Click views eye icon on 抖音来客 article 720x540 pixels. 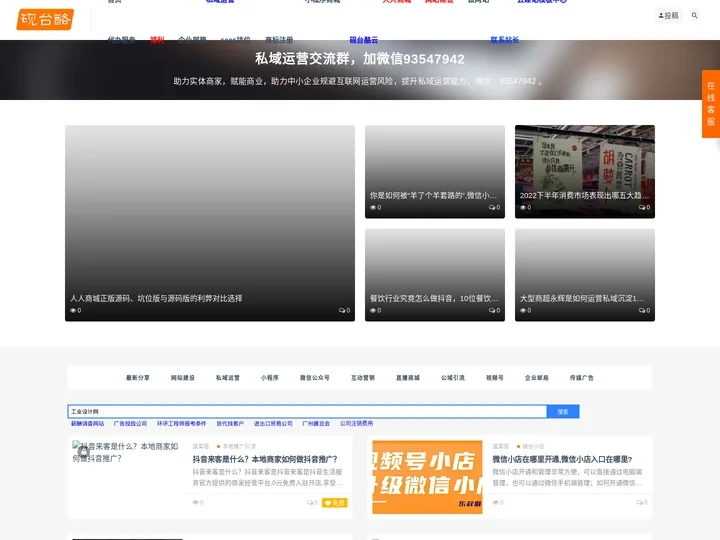click(195, 502)
